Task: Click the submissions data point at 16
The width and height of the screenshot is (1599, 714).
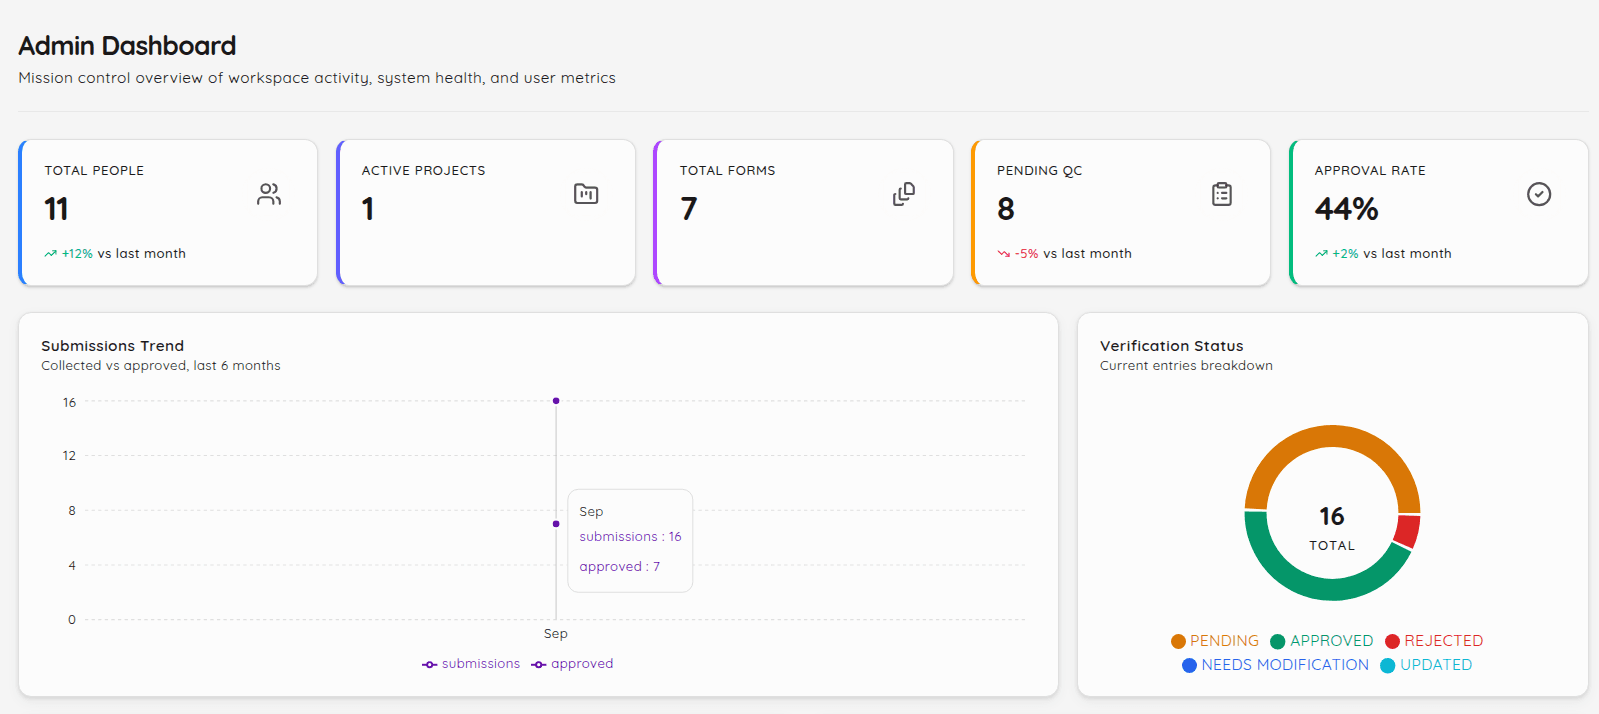Action: pos(556,401)
